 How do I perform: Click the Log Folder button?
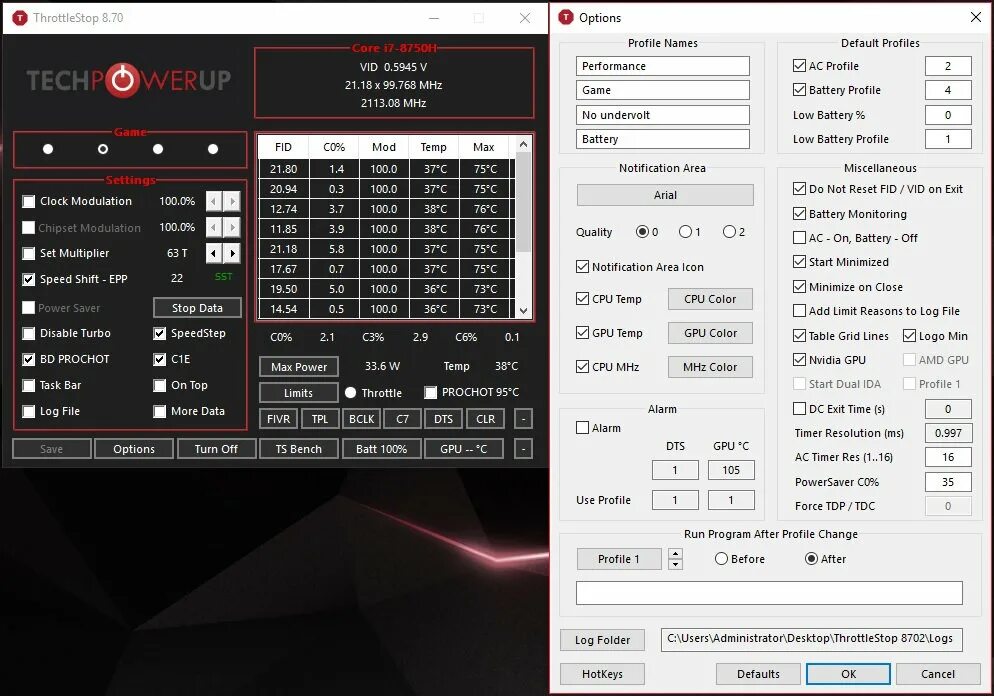coord(602,640)
